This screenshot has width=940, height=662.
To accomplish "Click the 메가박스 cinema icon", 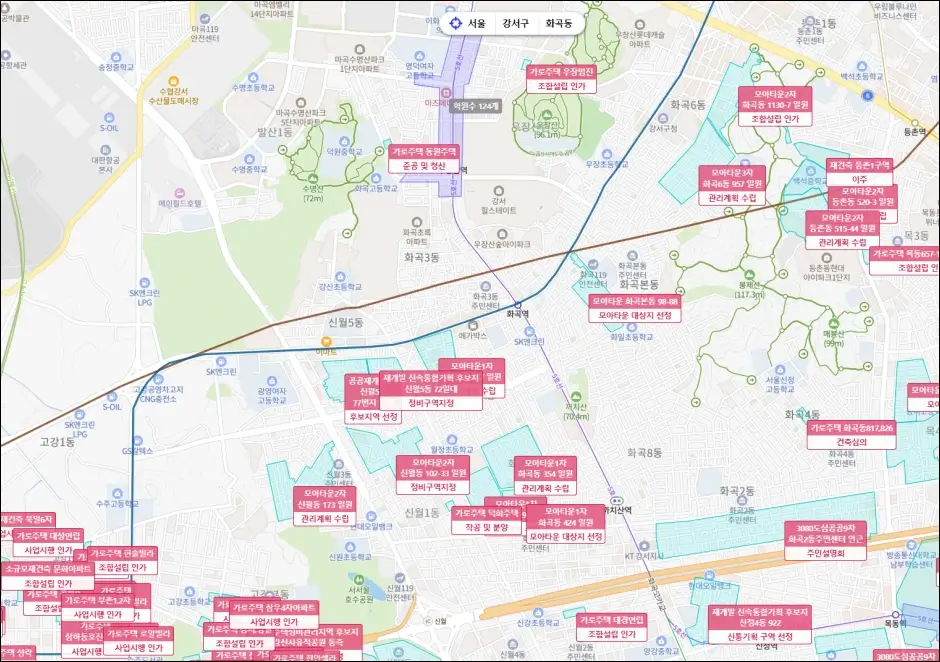I will point(472,326).
